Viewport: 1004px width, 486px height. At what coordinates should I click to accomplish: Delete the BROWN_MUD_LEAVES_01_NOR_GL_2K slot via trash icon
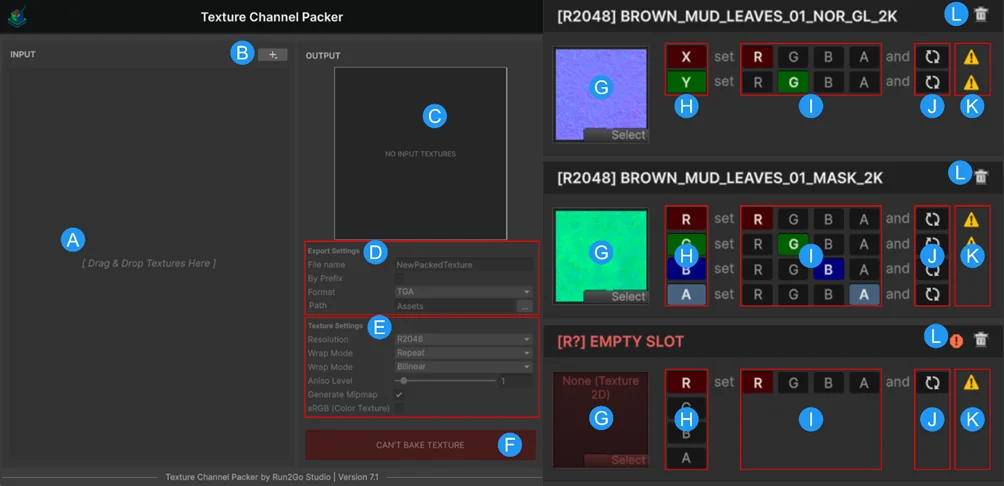(980, 15)
